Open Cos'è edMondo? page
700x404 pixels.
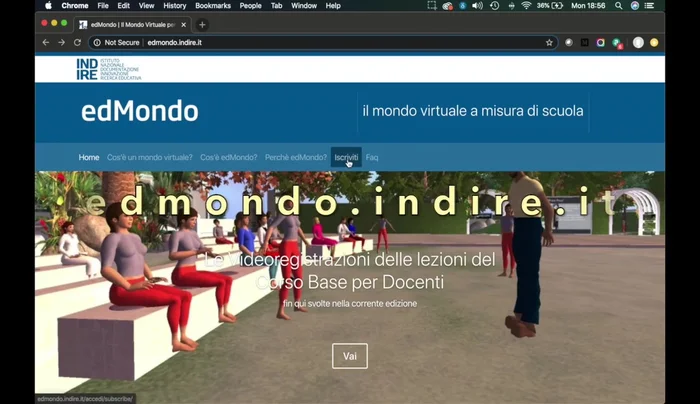[x=229, y=157]
